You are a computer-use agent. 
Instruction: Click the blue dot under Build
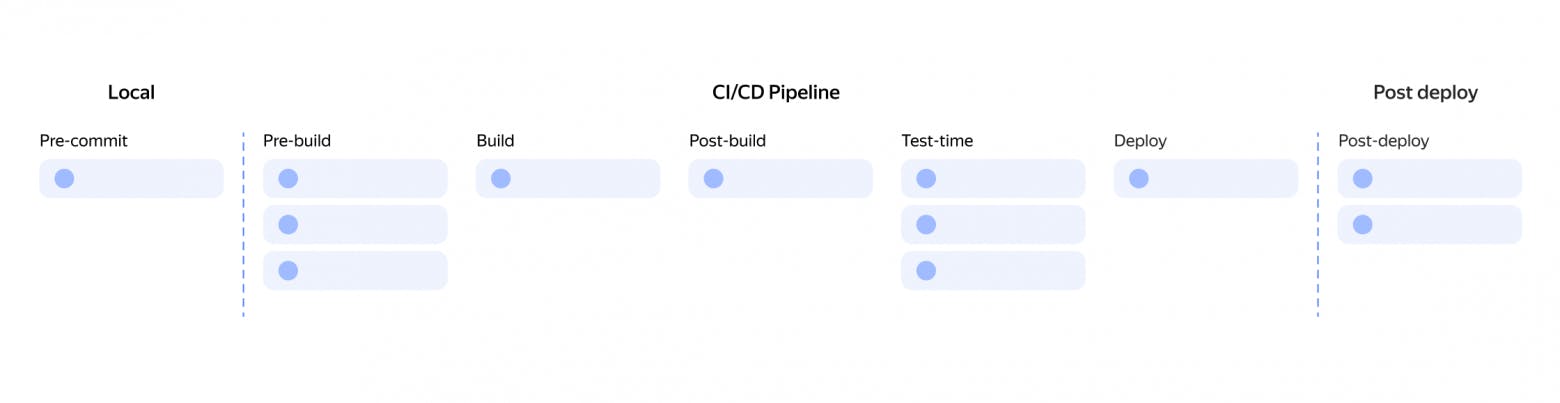pos(501,179)
